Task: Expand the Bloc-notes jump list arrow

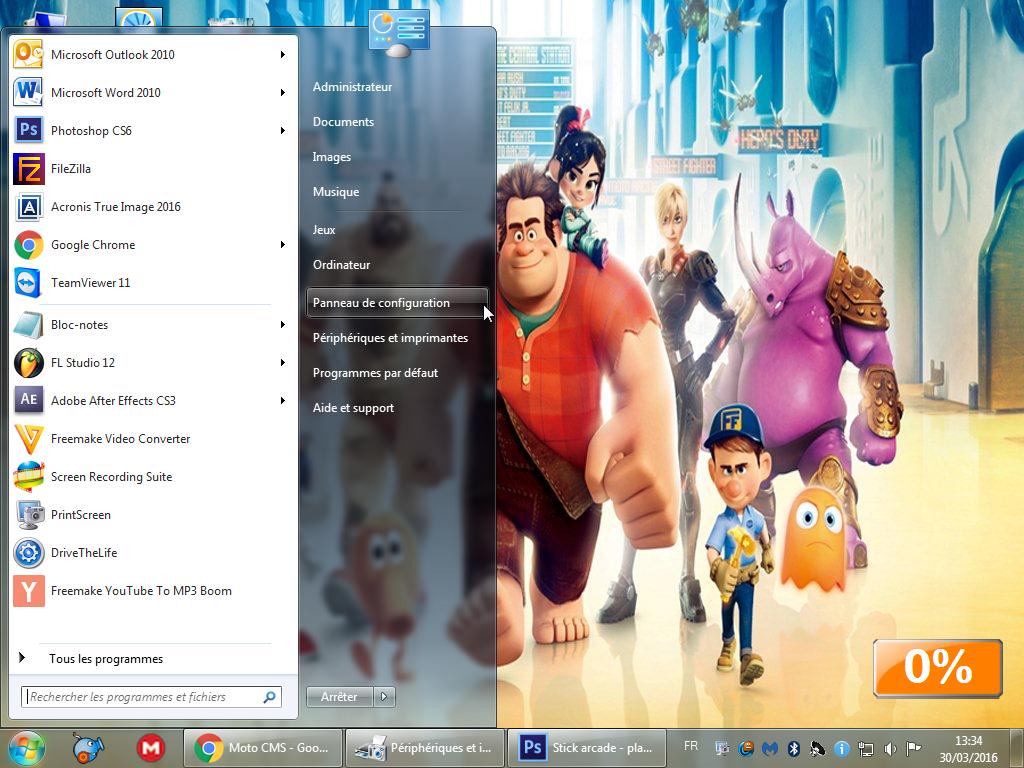Action: point(283,325)
